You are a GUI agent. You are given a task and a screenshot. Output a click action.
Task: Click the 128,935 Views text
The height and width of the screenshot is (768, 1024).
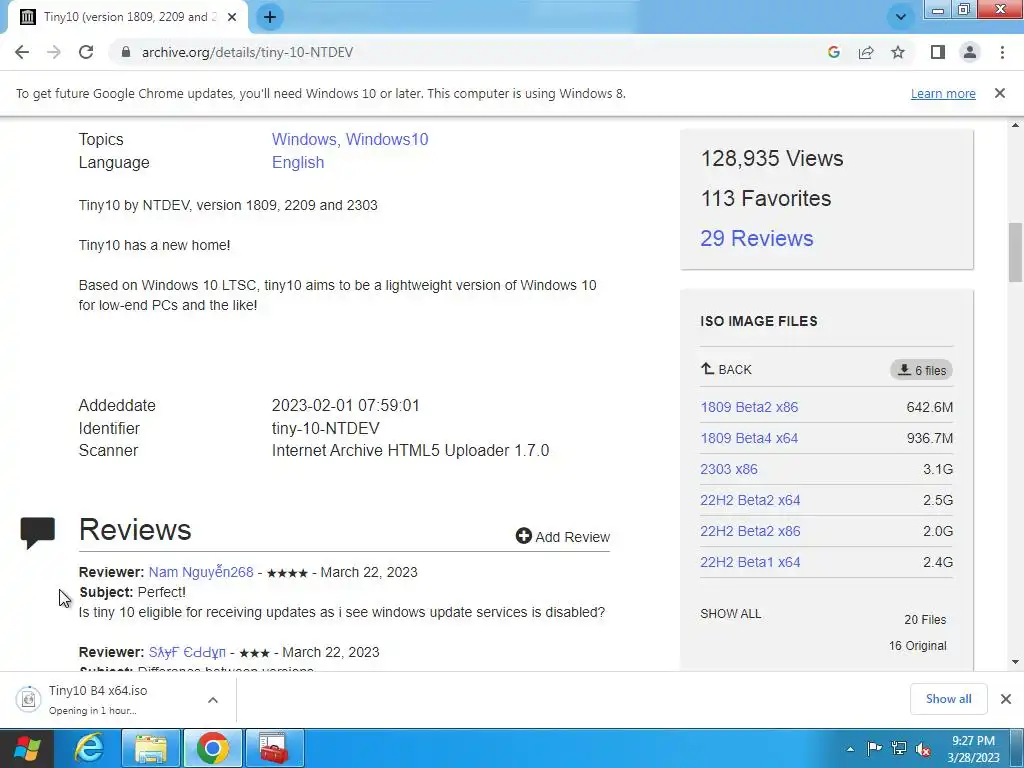point(772,159)
